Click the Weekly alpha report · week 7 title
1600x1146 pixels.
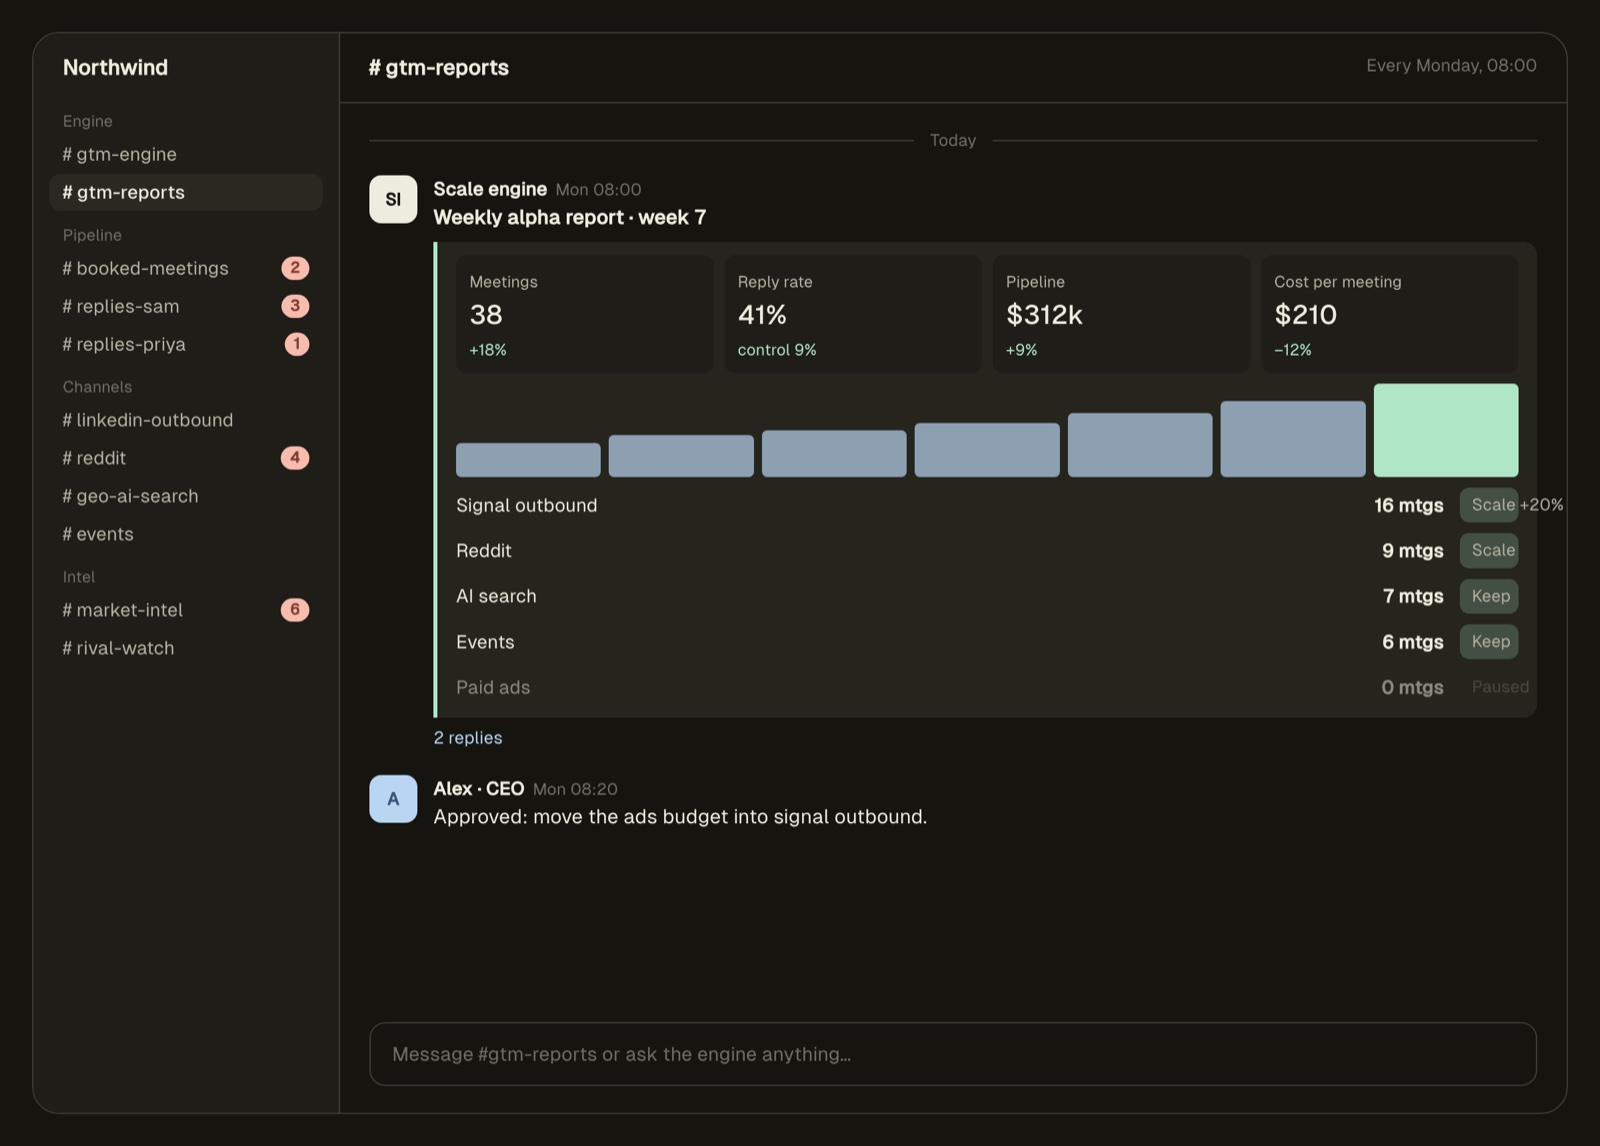pos(570,217)
